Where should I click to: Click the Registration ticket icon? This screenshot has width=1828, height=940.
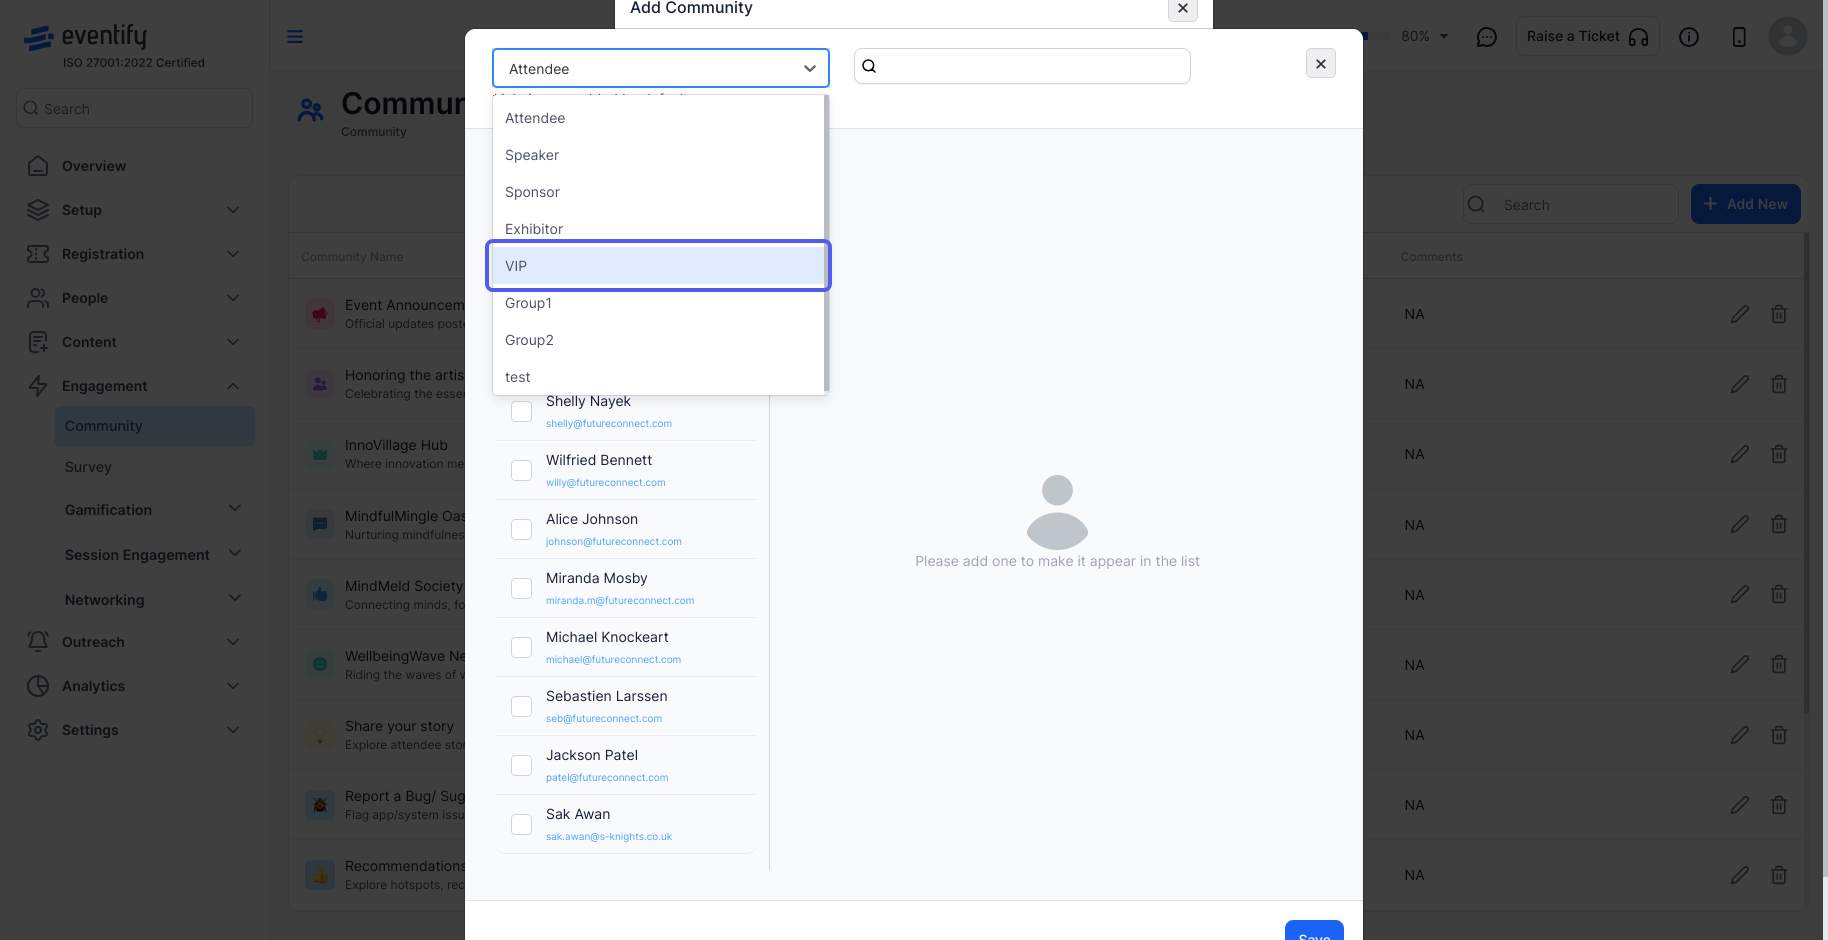click(x=38, y=254)
